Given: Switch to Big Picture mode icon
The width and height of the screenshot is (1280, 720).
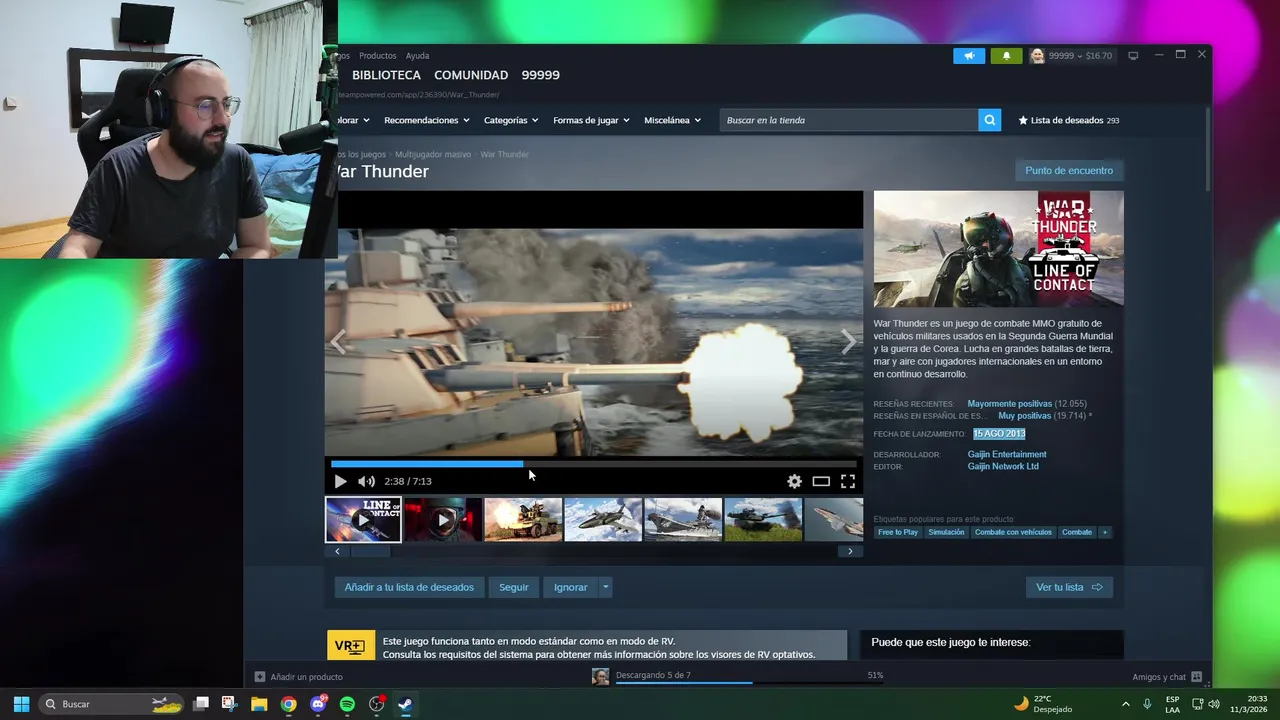Looking at the screenshot, I should click(x=1133, y=56).
